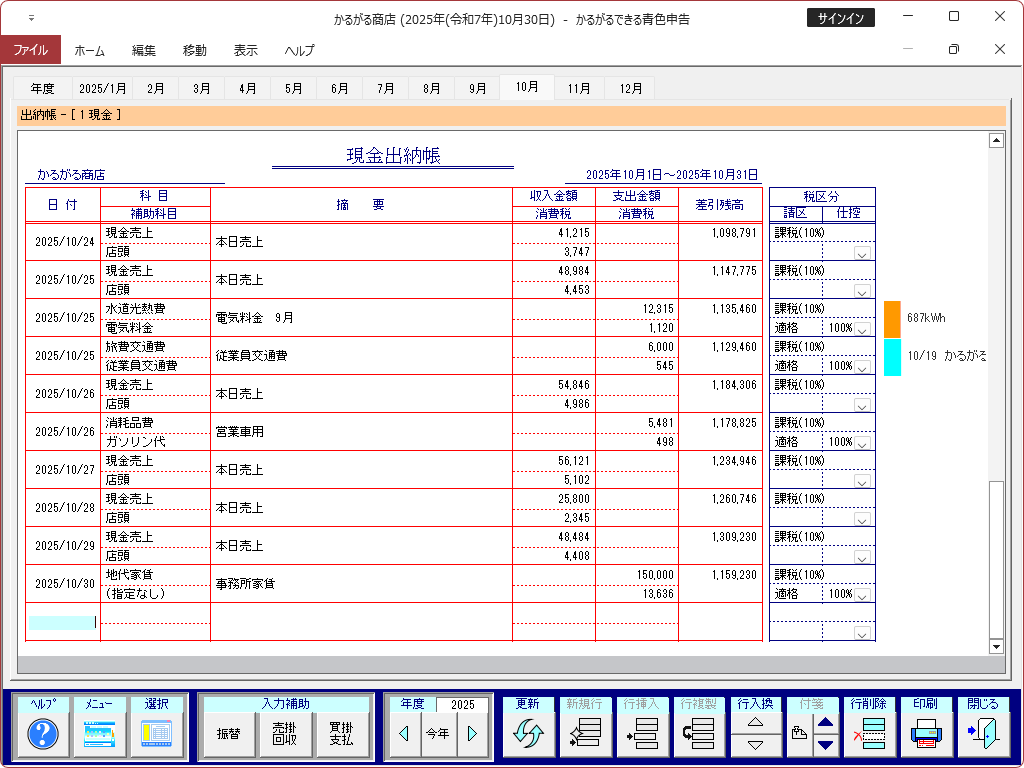The image size is (1024, 768).
Task: Open the 編集 menu
Action: coord(144,50)
